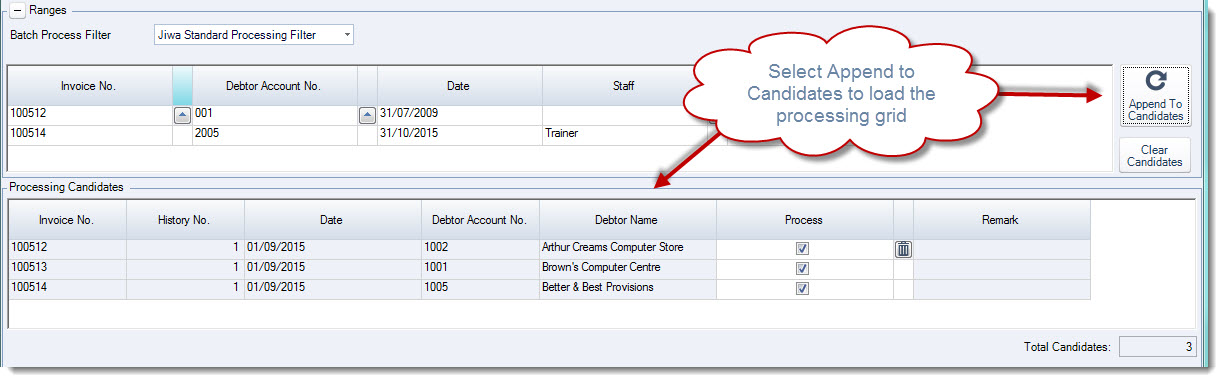Screen dimensions: 1223x382
Task: Open the Batch Process Filter dropdown
Action: click(x=347, y=35)
